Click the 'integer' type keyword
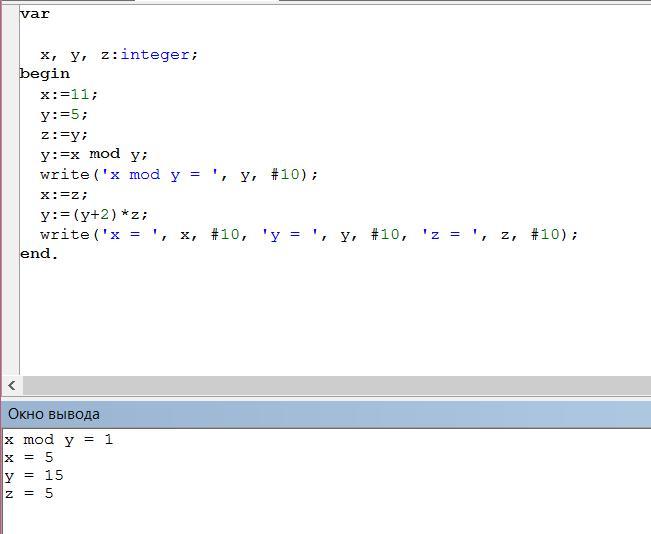651x534 pixels. [155, 55]
